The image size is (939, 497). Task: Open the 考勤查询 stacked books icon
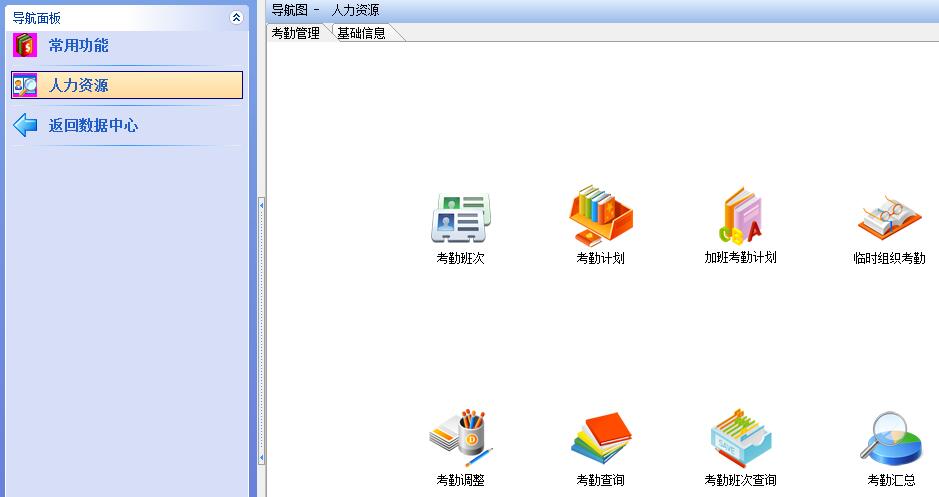(x=601, y=438)
